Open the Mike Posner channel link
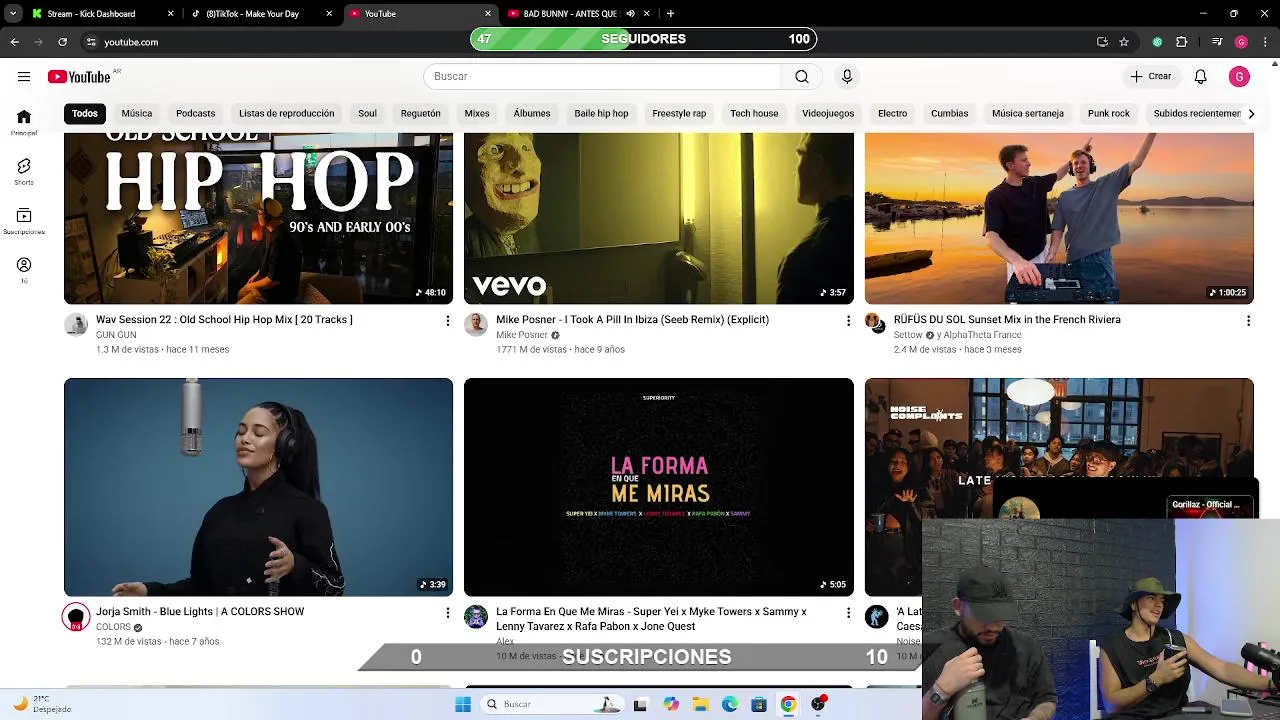Image resolution: width=1280 pixels, height=720 pixels. 522,335
